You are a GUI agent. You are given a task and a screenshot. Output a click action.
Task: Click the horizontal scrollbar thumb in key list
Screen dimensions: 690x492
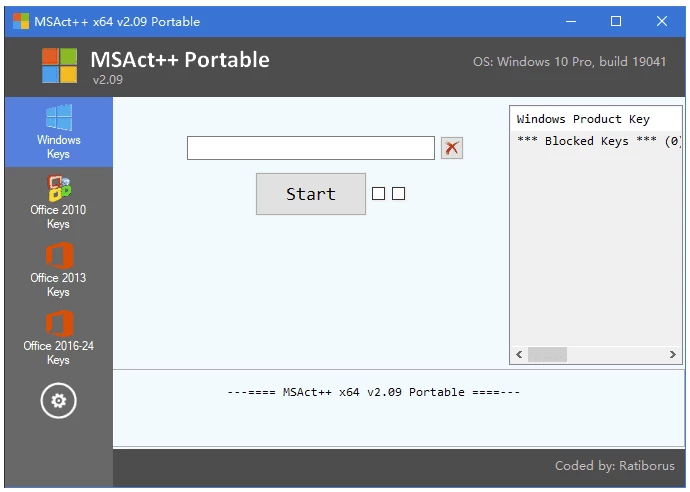[547, 355]
